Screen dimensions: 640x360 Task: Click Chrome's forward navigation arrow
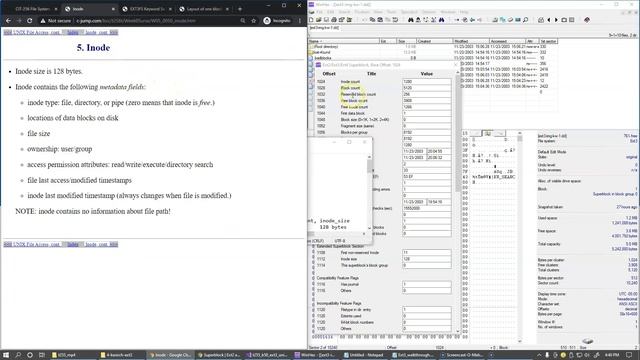tap(19, 20)
